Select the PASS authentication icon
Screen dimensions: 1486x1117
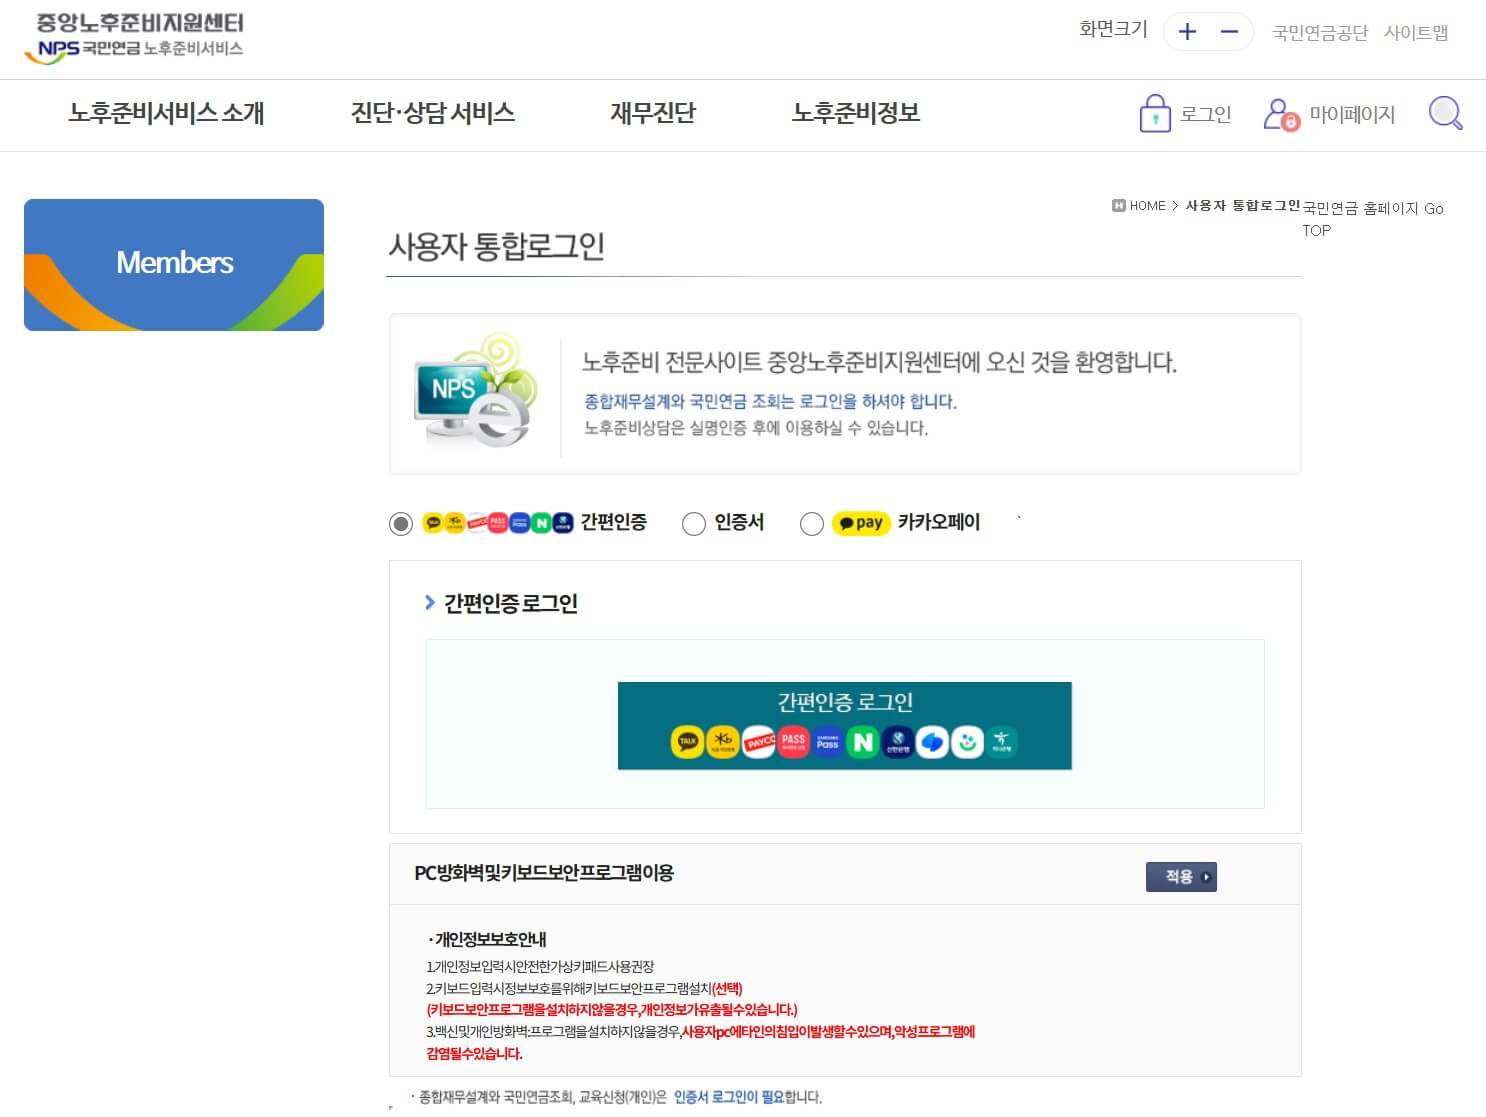tap(794, 741)
